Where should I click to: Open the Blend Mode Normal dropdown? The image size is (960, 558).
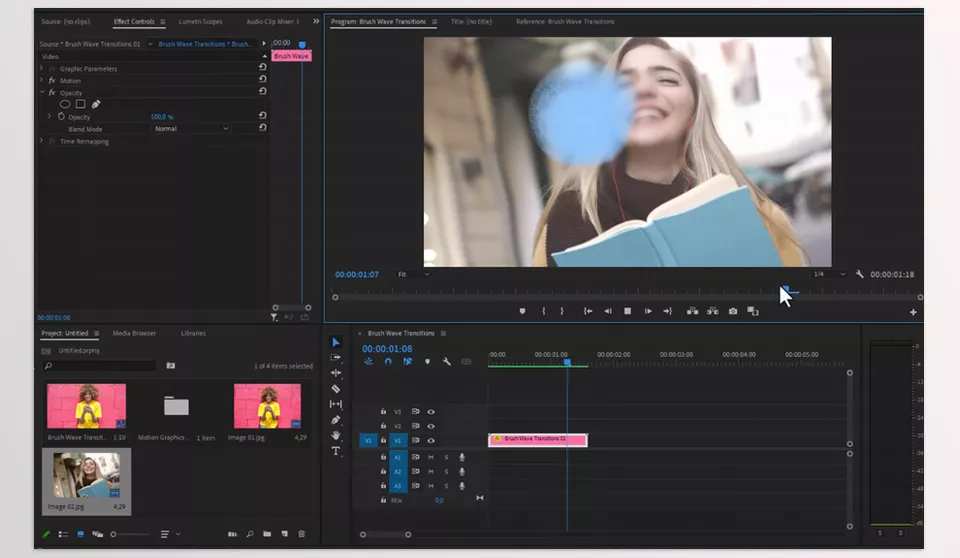tap(191, 129)
